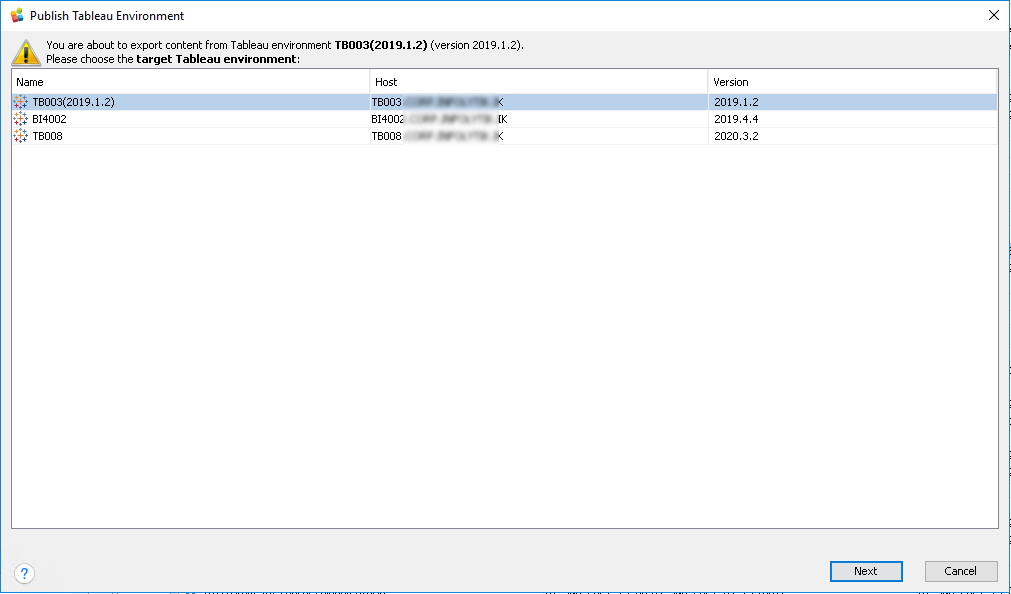Select the BI4002 environment name

49,119
